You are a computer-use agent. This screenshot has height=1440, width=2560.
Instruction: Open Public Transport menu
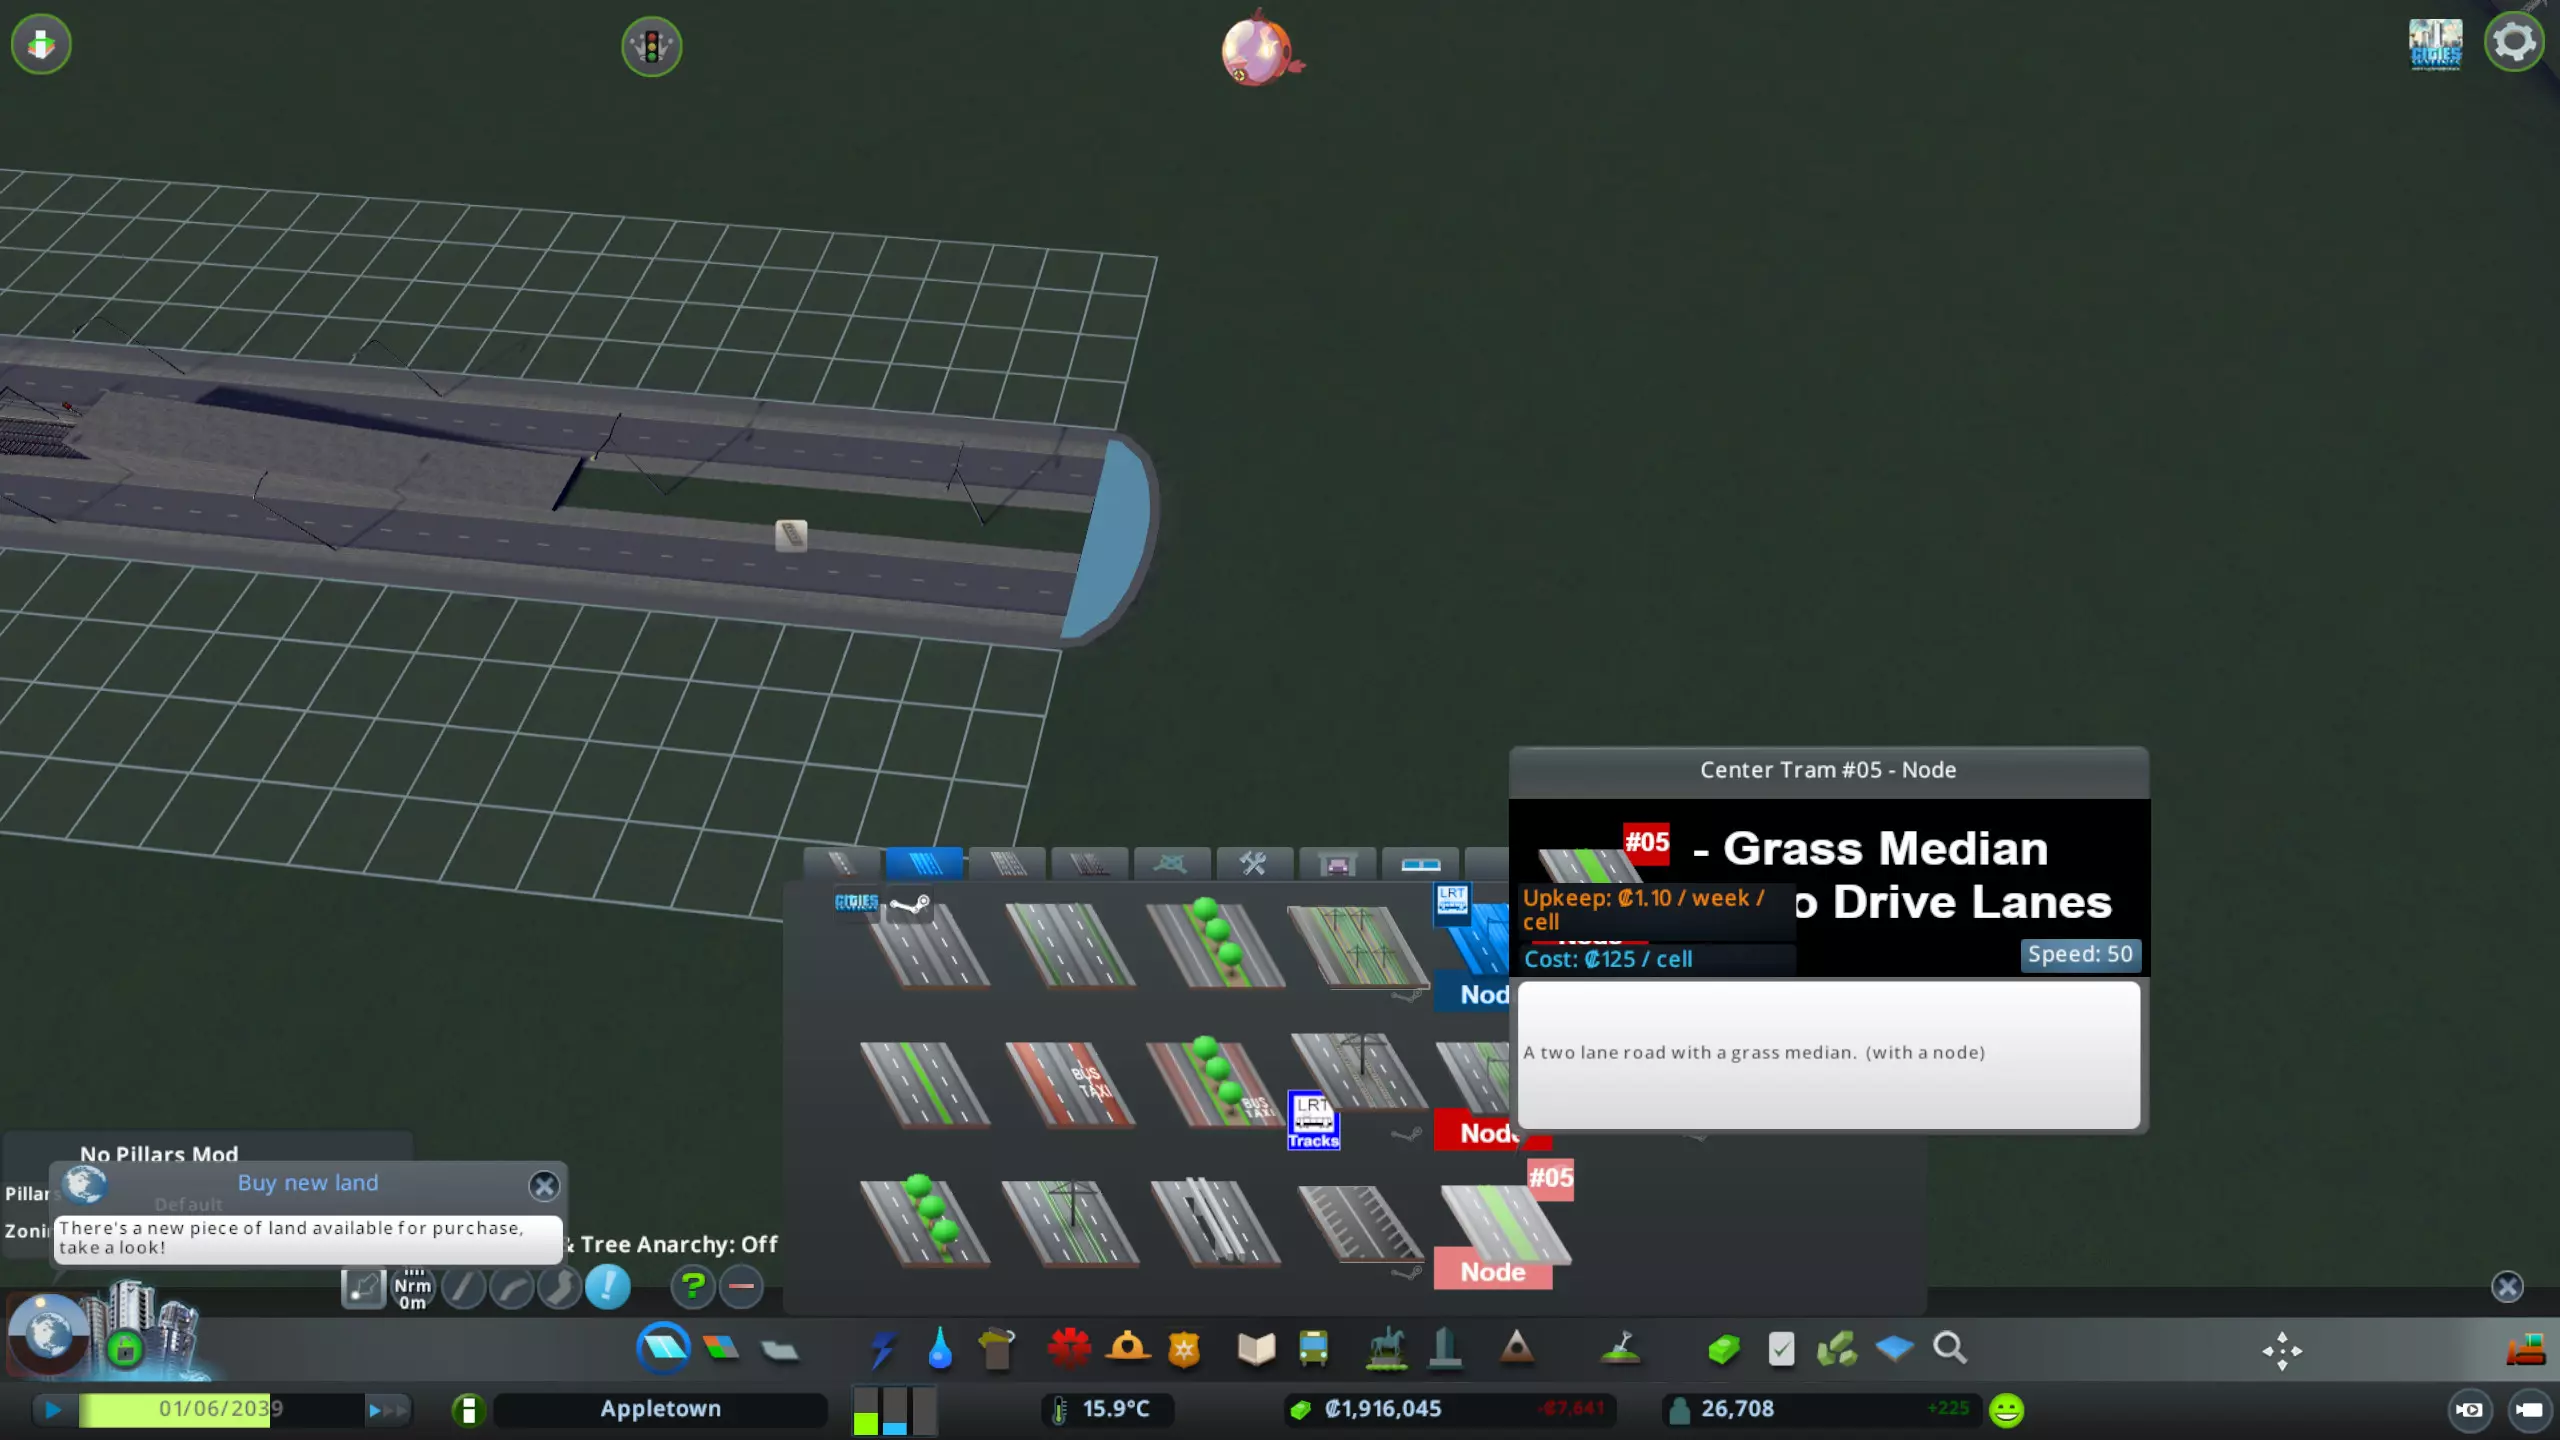[x=1313, y=1349]
